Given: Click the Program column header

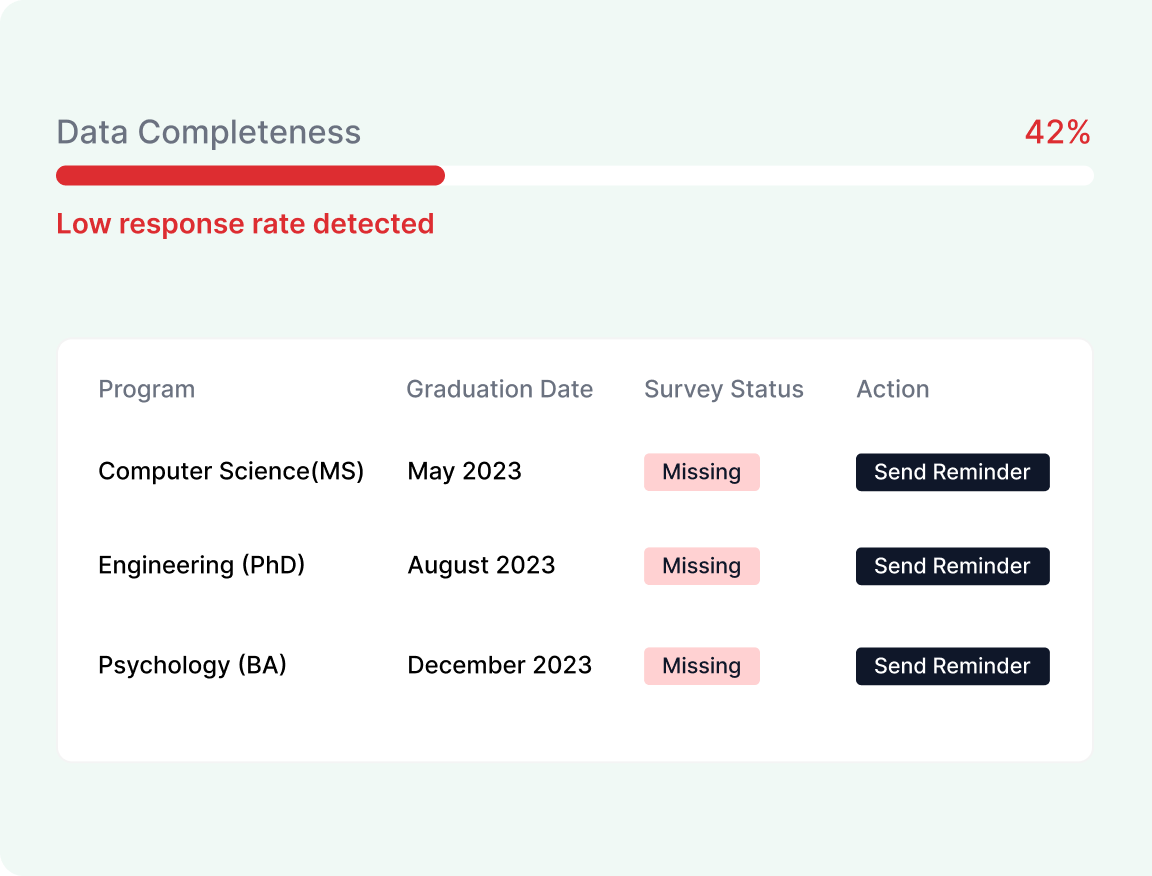Looking at the screenshot, I should coord(147,389).
